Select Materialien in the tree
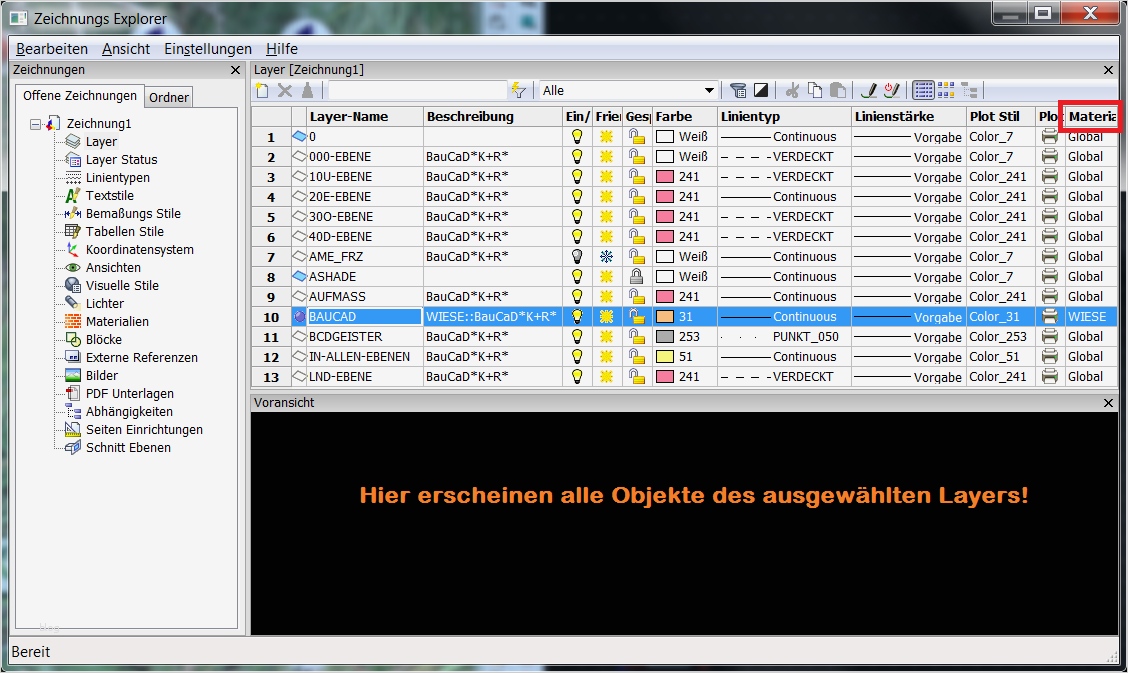Image resolution: width=1128 pixels, height=673 pixels. point(117,321)
